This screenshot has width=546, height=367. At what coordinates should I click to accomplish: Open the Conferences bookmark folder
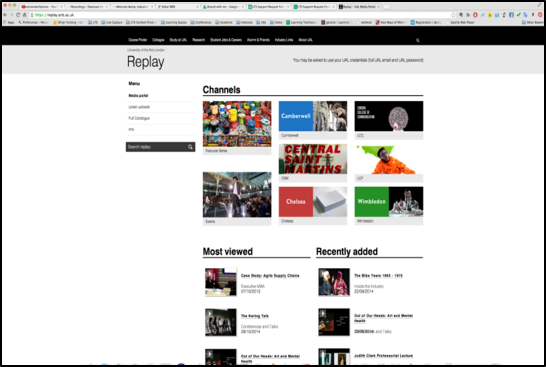tap(201, 22)
